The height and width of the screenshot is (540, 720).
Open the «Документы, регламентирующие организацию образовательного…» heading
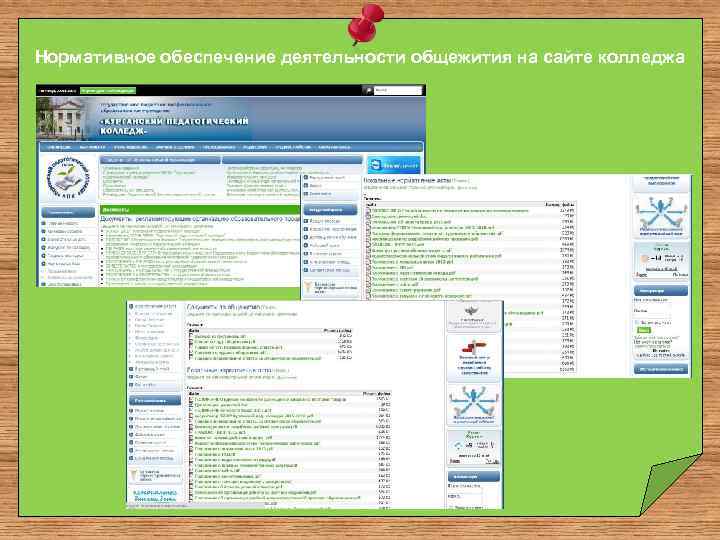[200, 219]
